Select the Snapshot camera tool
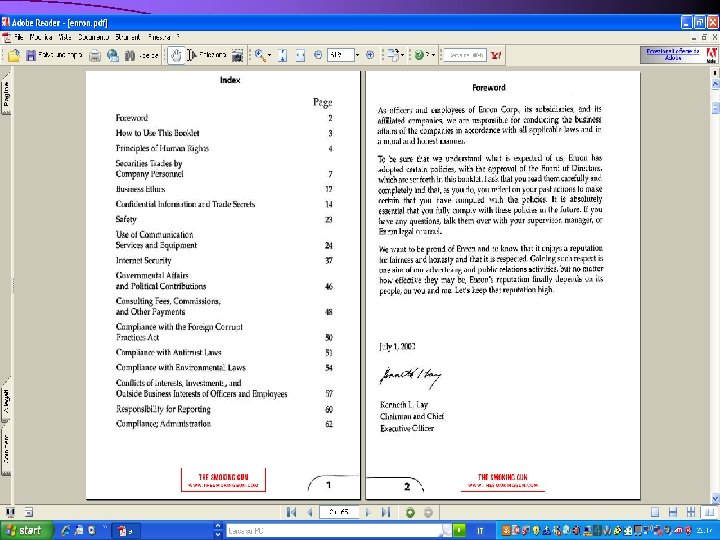This screenshot has height=540, width=720. pos(237,56)
